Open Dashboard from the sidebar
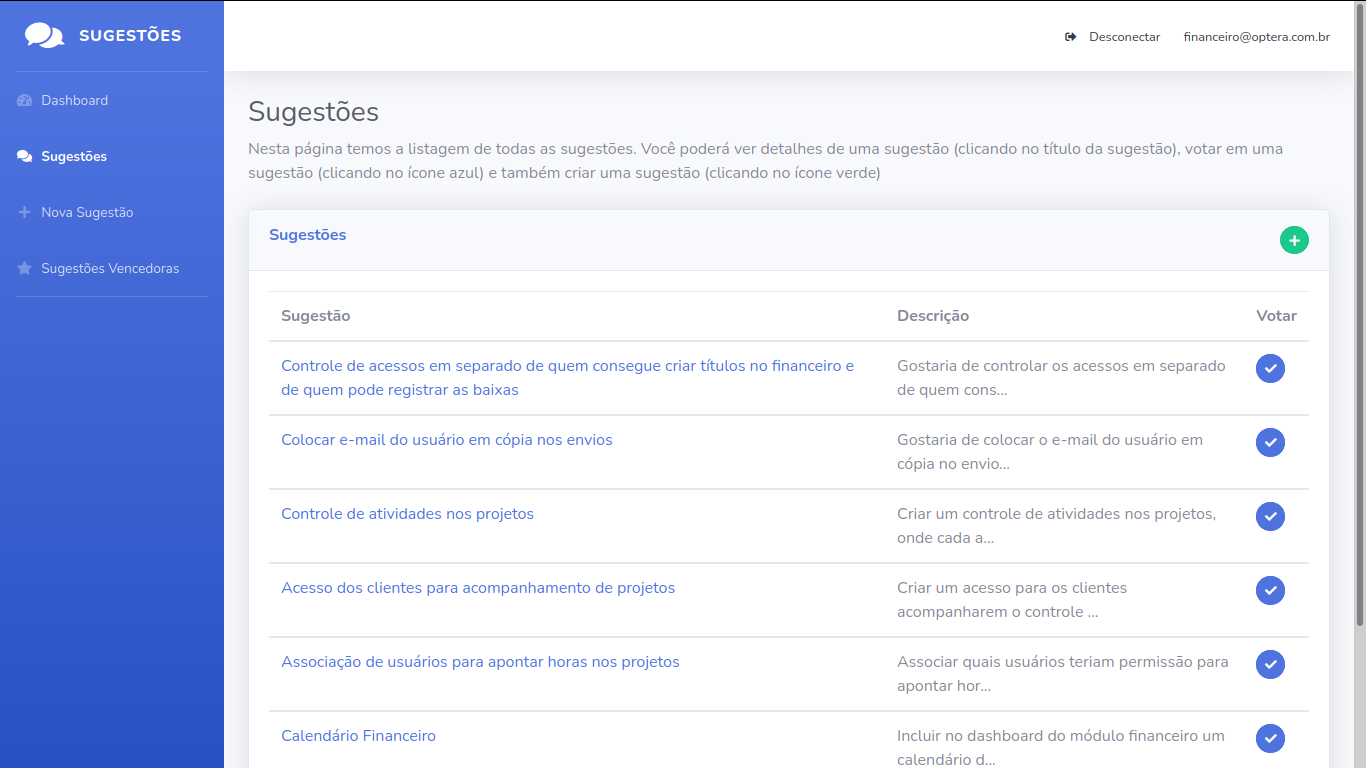This screenshot has width=1366, height=768. (74, 100)
